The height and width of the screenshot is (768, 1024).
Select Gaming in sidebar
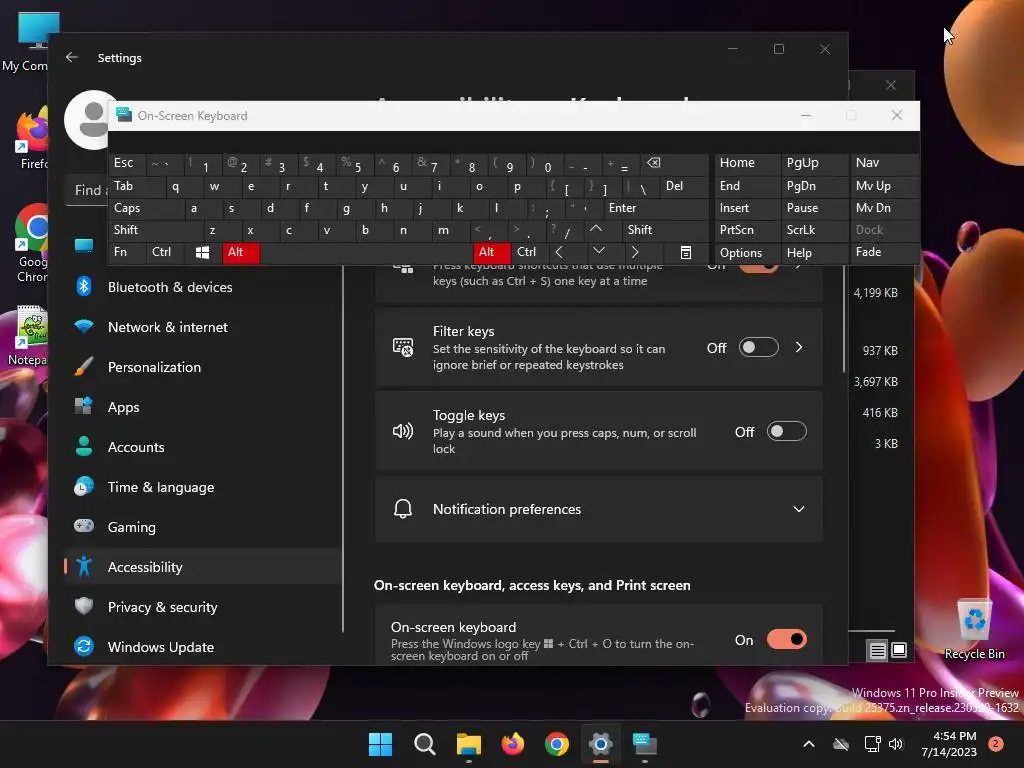click(202, 526)
